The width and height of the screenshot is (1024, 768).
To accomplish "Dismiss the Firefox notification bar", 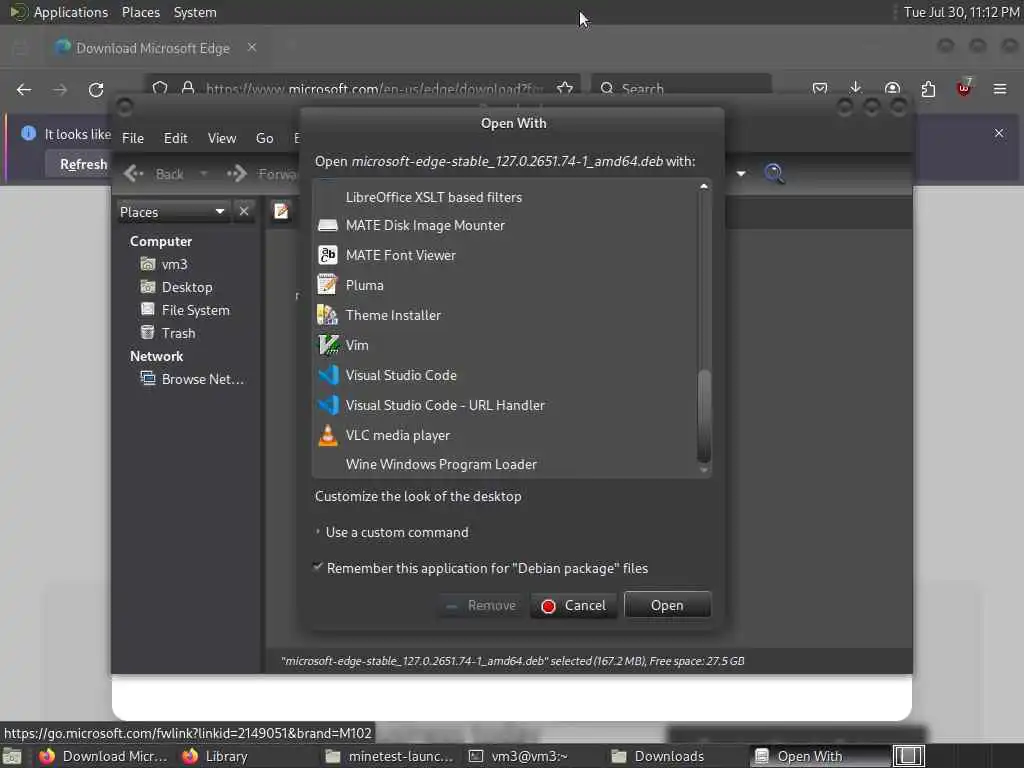I will [999, 133].
